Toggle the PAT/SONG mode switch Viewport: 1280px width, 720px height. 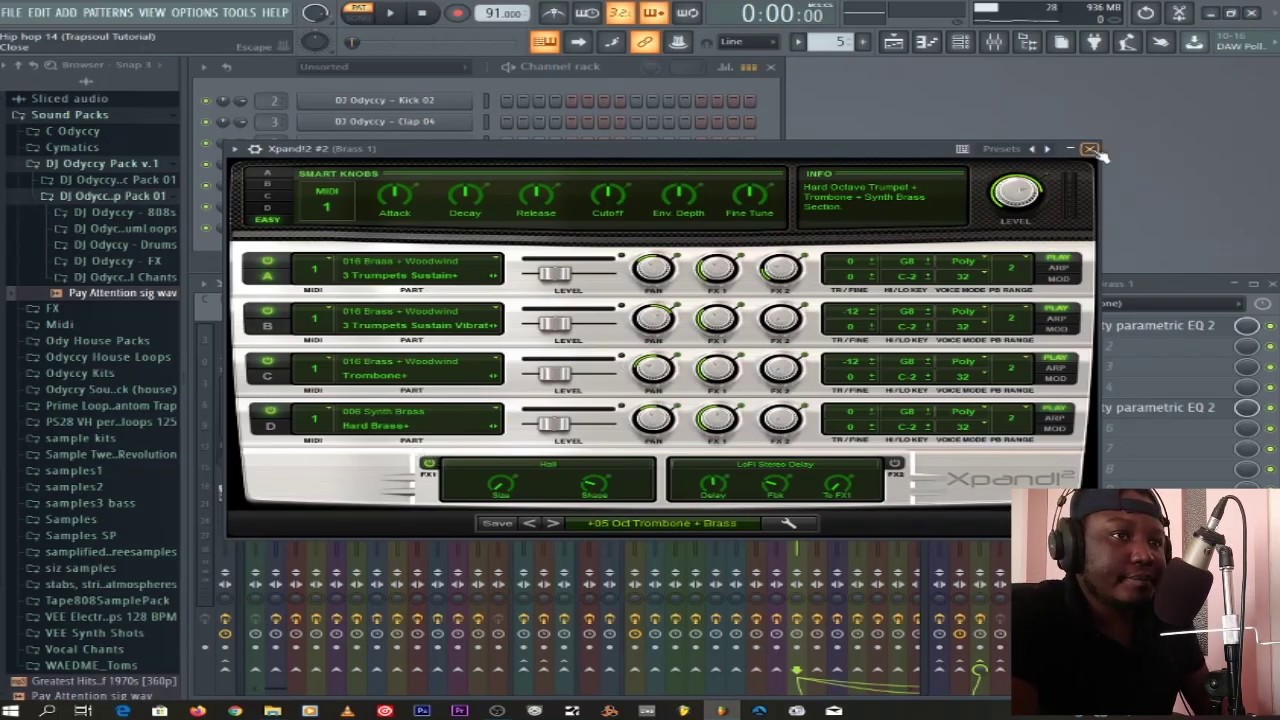[x=357, y=12]
